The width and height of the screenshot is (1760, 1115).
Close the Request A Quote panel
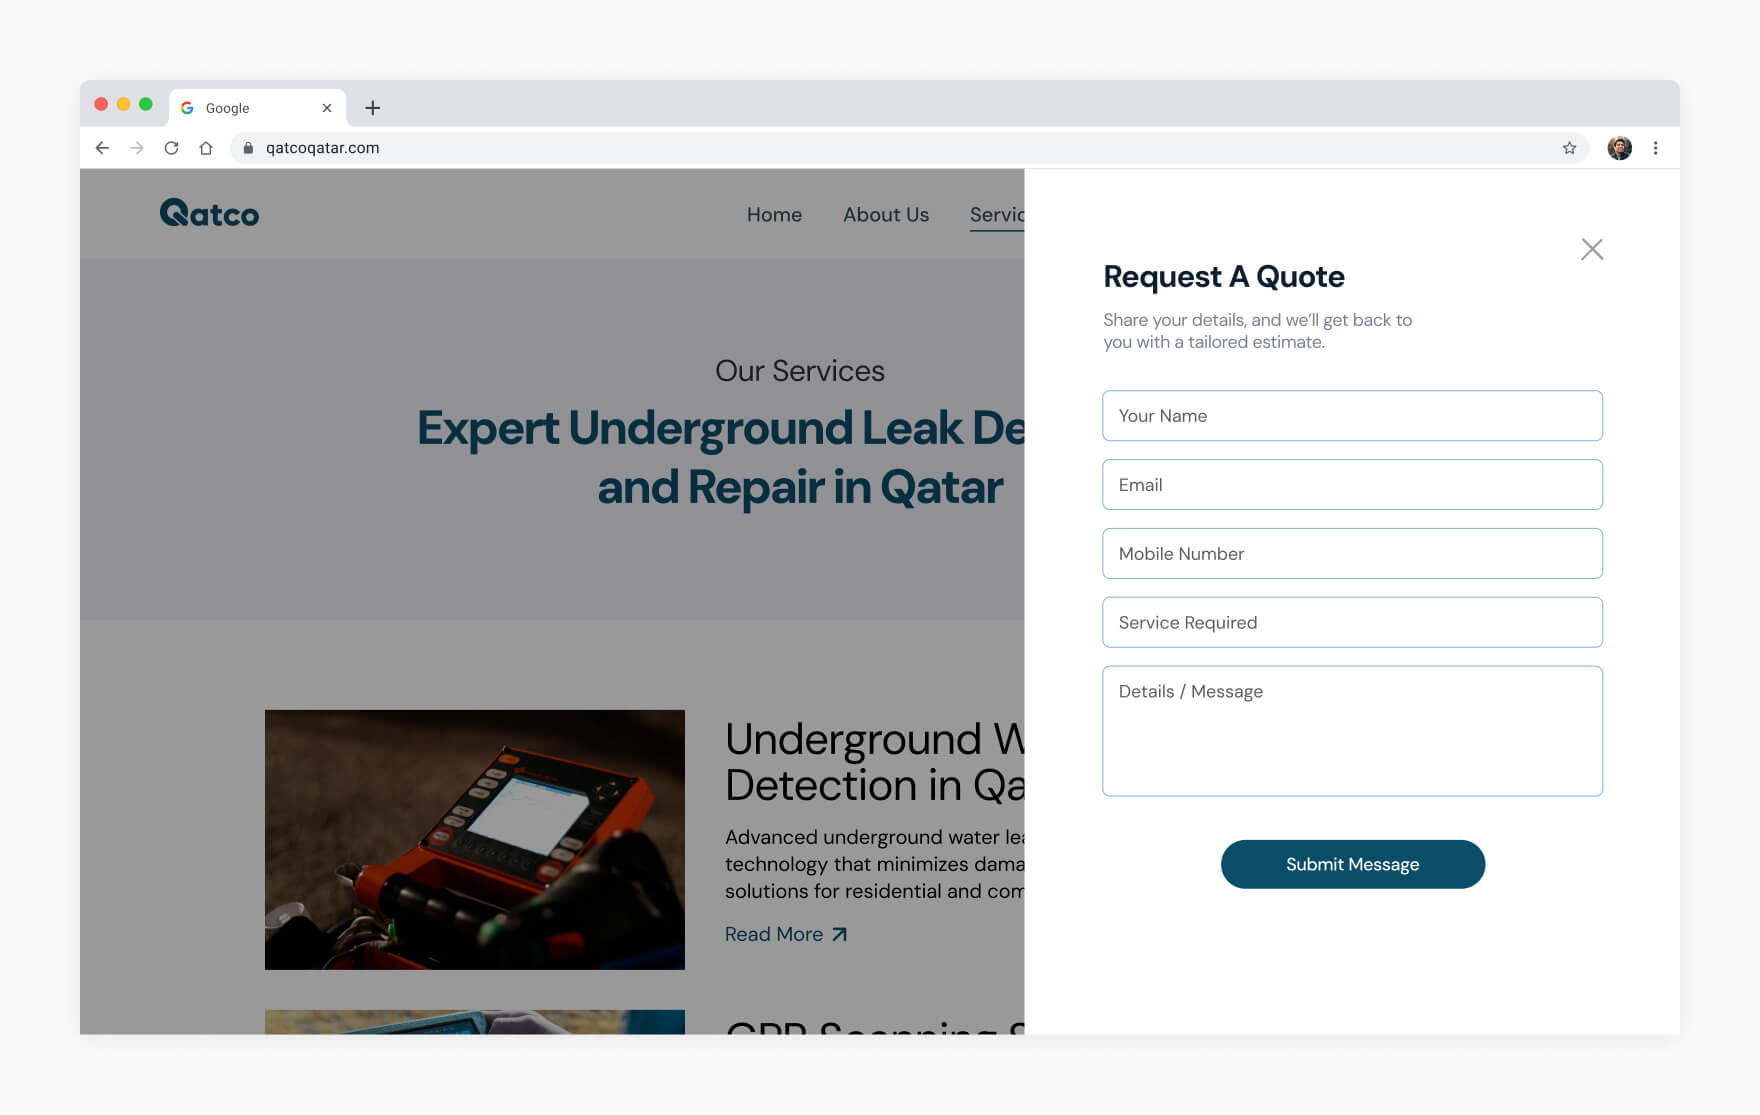1592,249
